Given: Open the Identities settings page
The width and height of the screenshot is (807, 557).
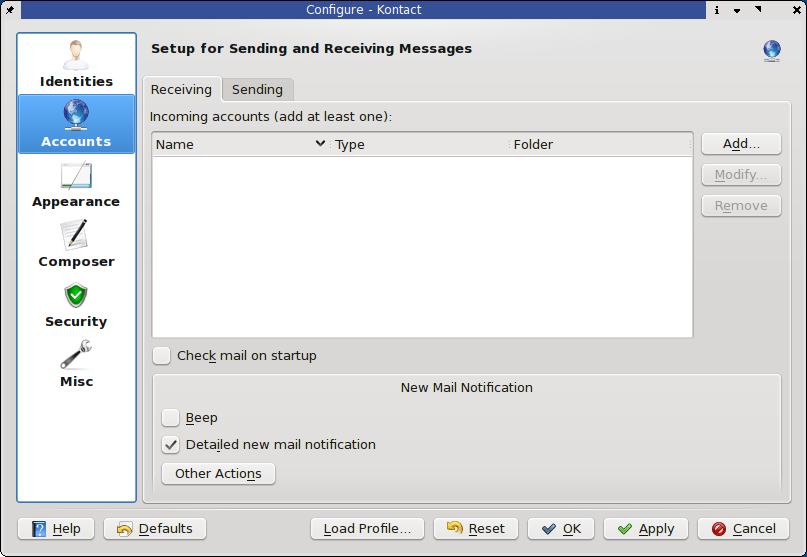Looking at the screenshot, I should pyautogui.click(x=76, y=64).
